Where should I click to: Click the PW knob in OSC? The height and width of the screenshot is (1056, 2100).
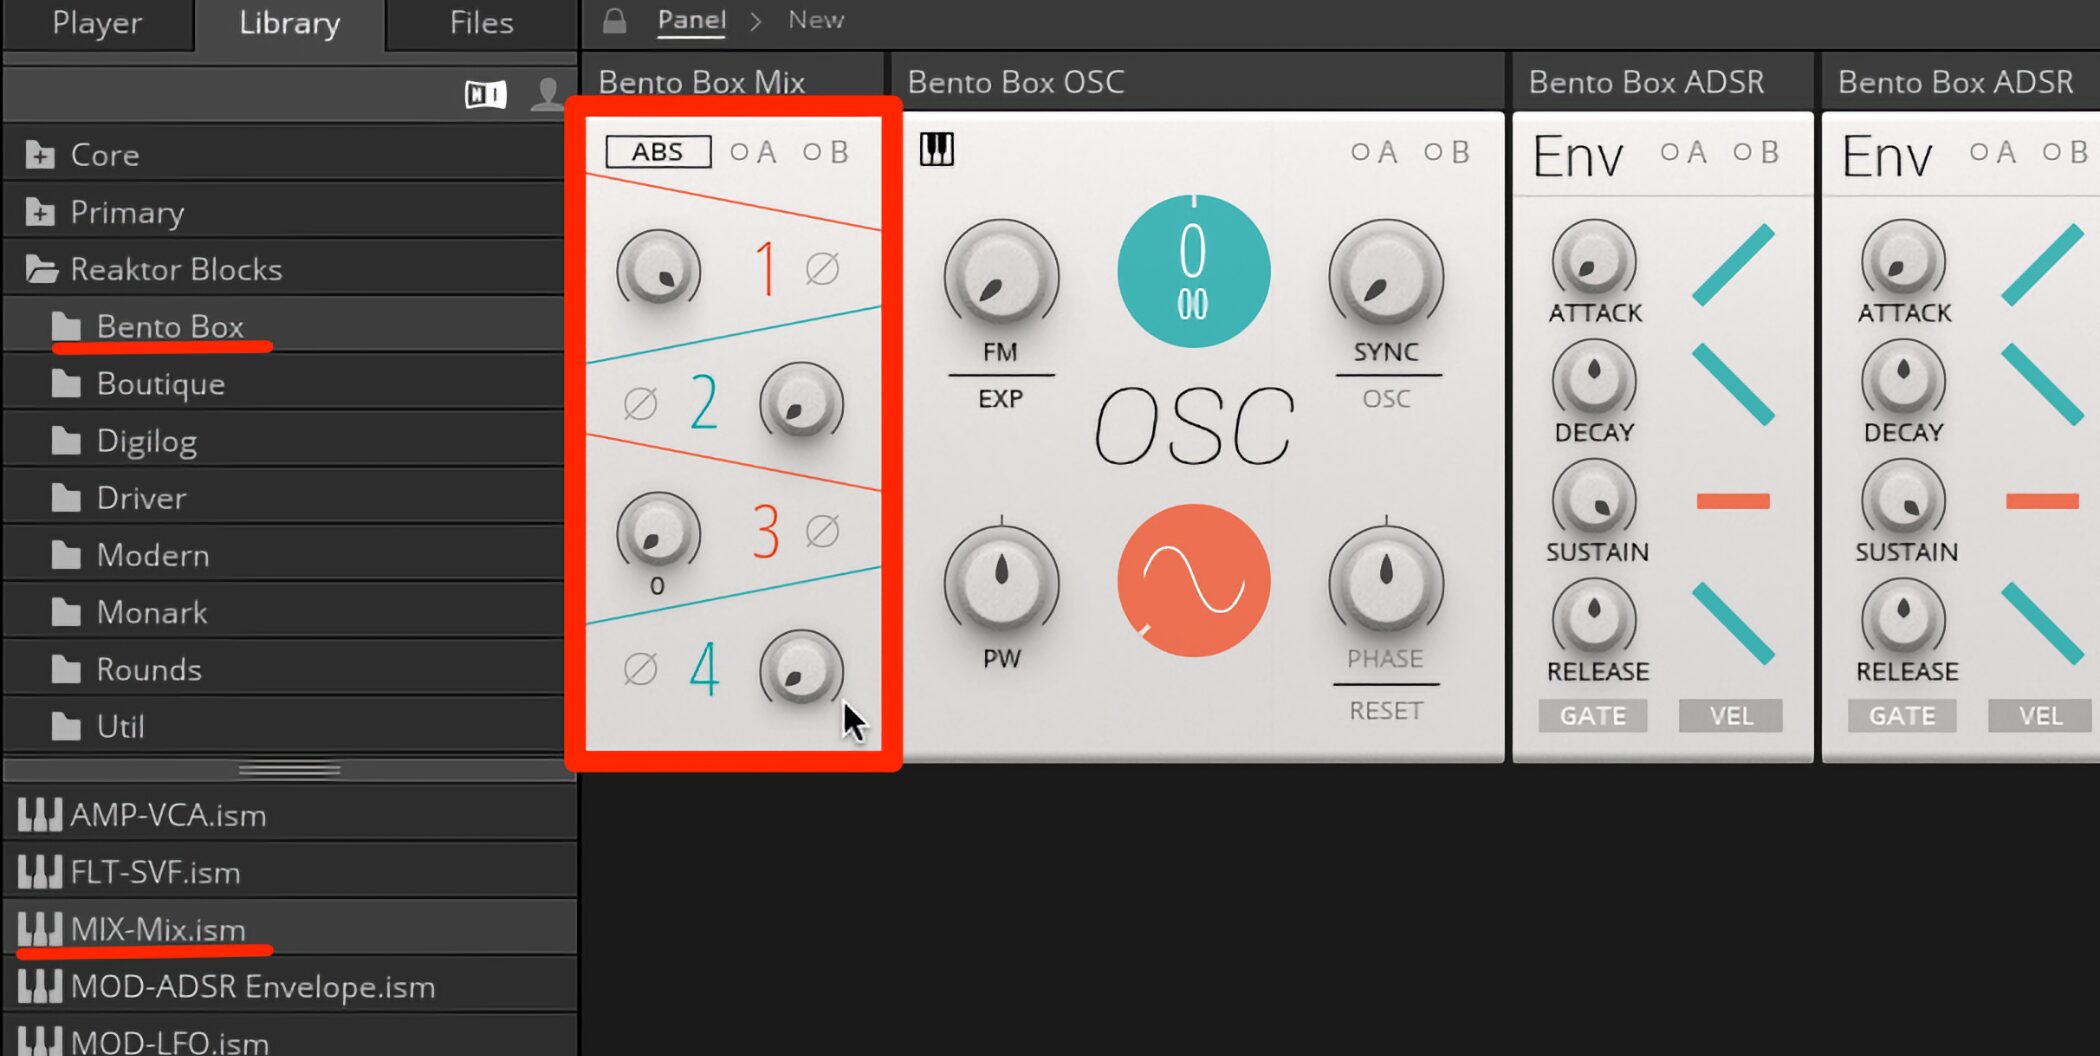[x=1001, y=582]
